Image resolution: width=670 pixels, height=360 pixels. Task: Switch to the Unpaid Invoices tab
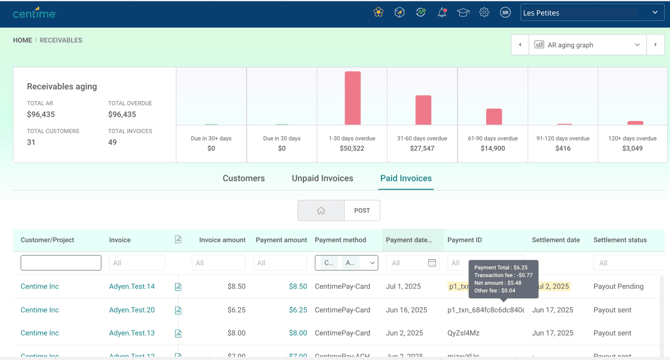[x=322, y=178]
